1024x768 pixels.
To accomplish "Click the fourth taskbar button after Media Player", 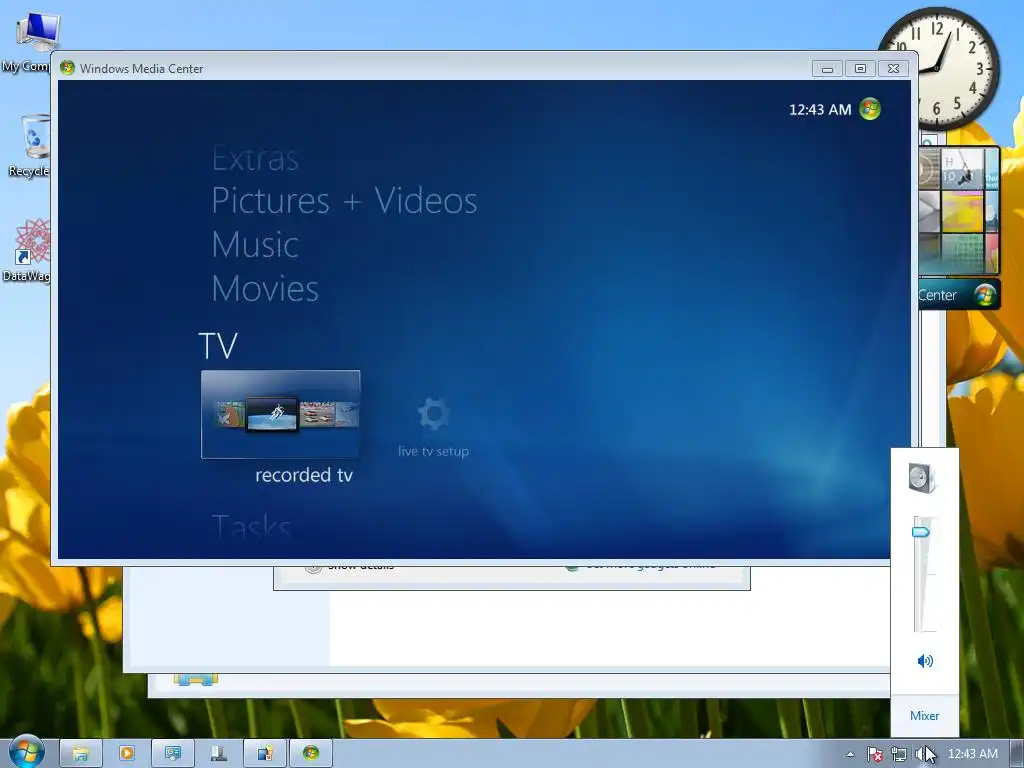I will 219,754.
